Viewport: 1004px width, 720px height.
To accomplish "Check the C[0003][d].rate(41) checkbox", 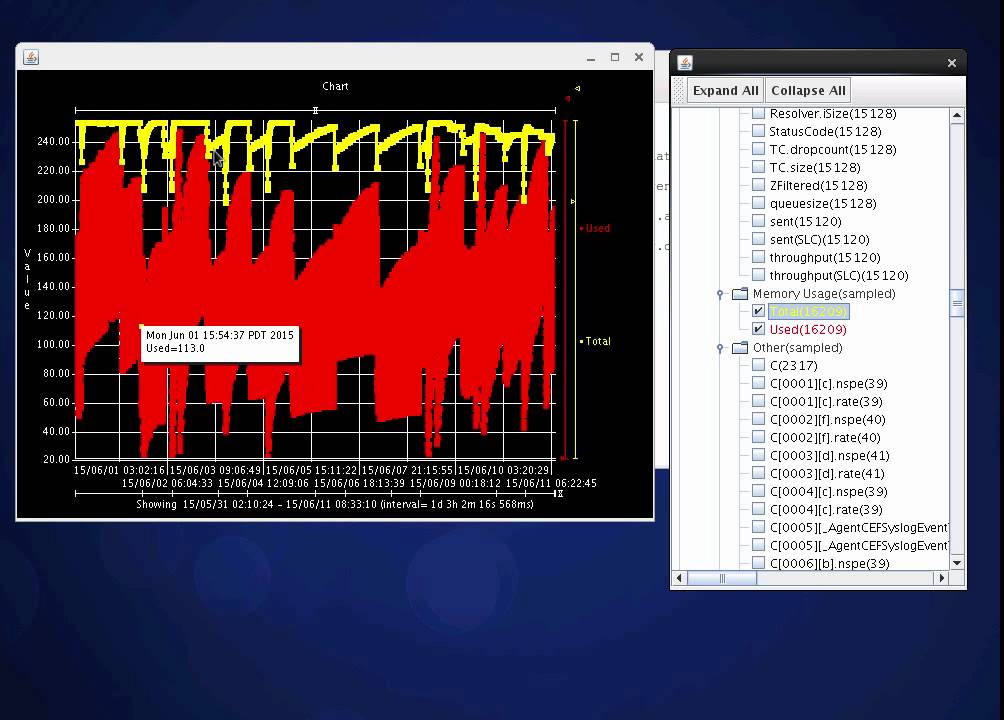I will 758,473.
